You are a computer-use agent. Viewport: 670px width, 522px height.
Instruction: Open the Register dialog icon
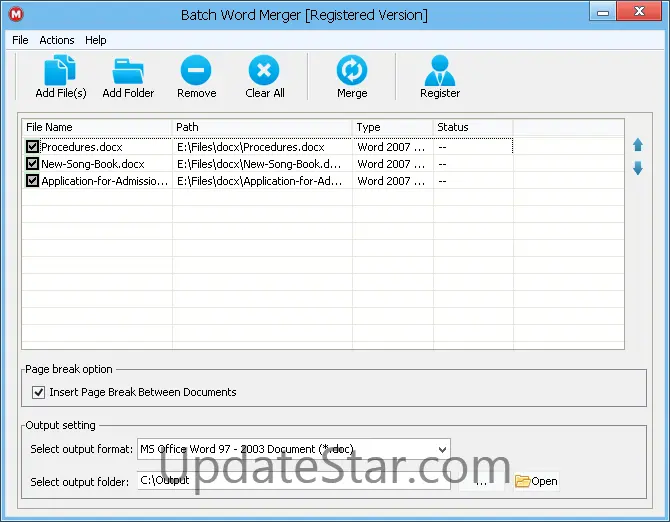tap(440, 70)
